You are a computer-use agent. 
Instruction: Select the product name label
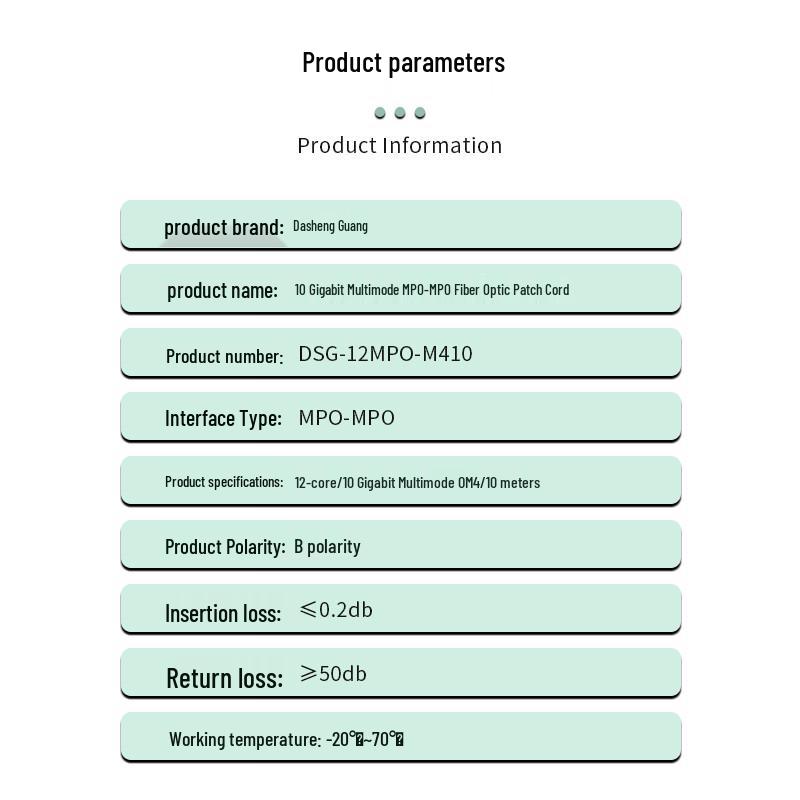click(222, 291)
